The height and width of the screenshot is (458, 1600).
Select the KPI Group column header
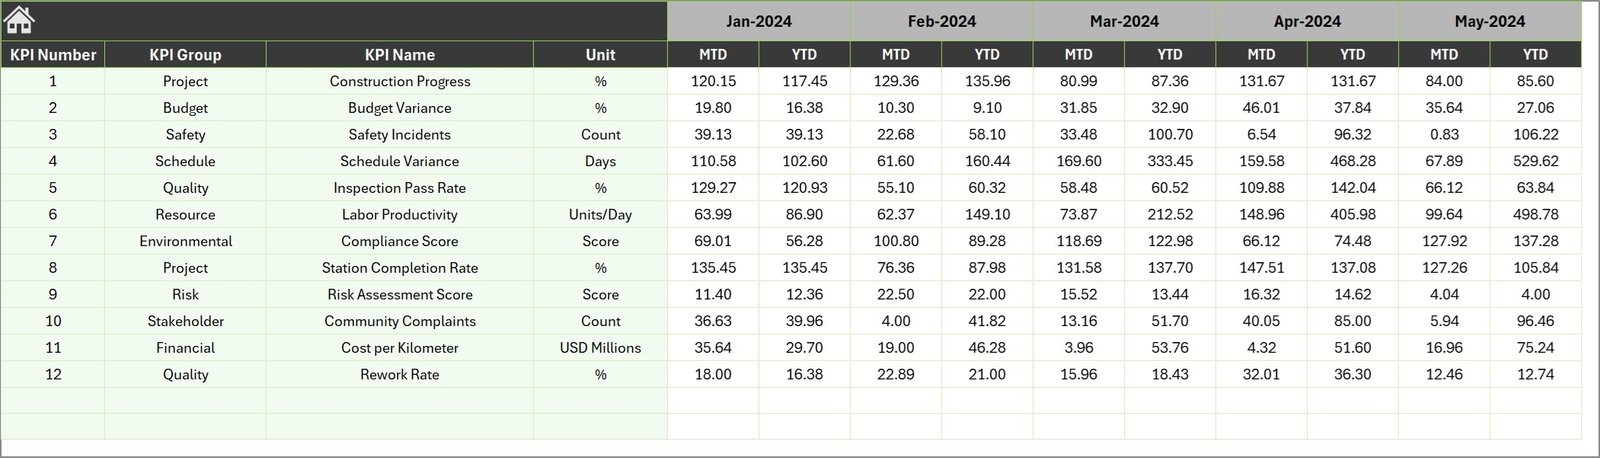tap(185, 55)
